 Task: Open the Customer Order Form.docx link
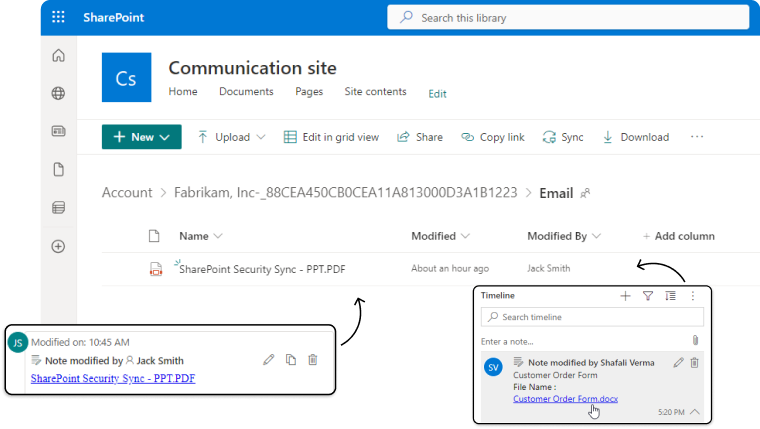pos(565,399)
